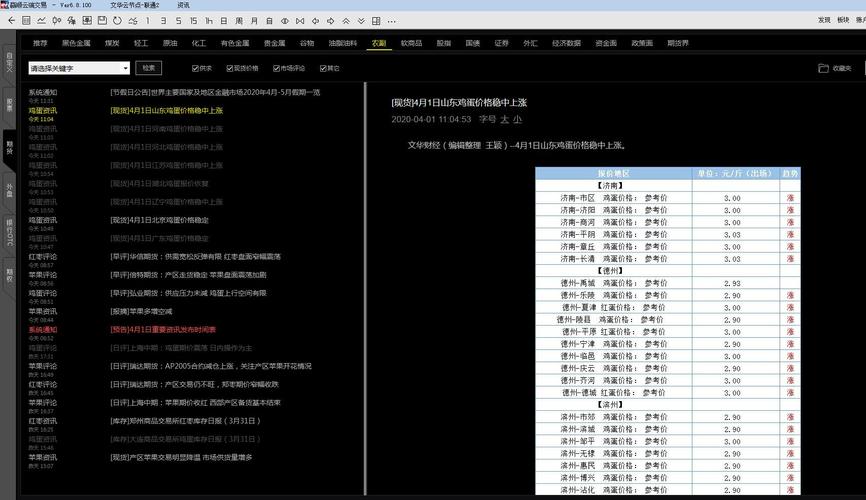Switch to the 政策面 tab
The image size is (866, 500).
642,43
